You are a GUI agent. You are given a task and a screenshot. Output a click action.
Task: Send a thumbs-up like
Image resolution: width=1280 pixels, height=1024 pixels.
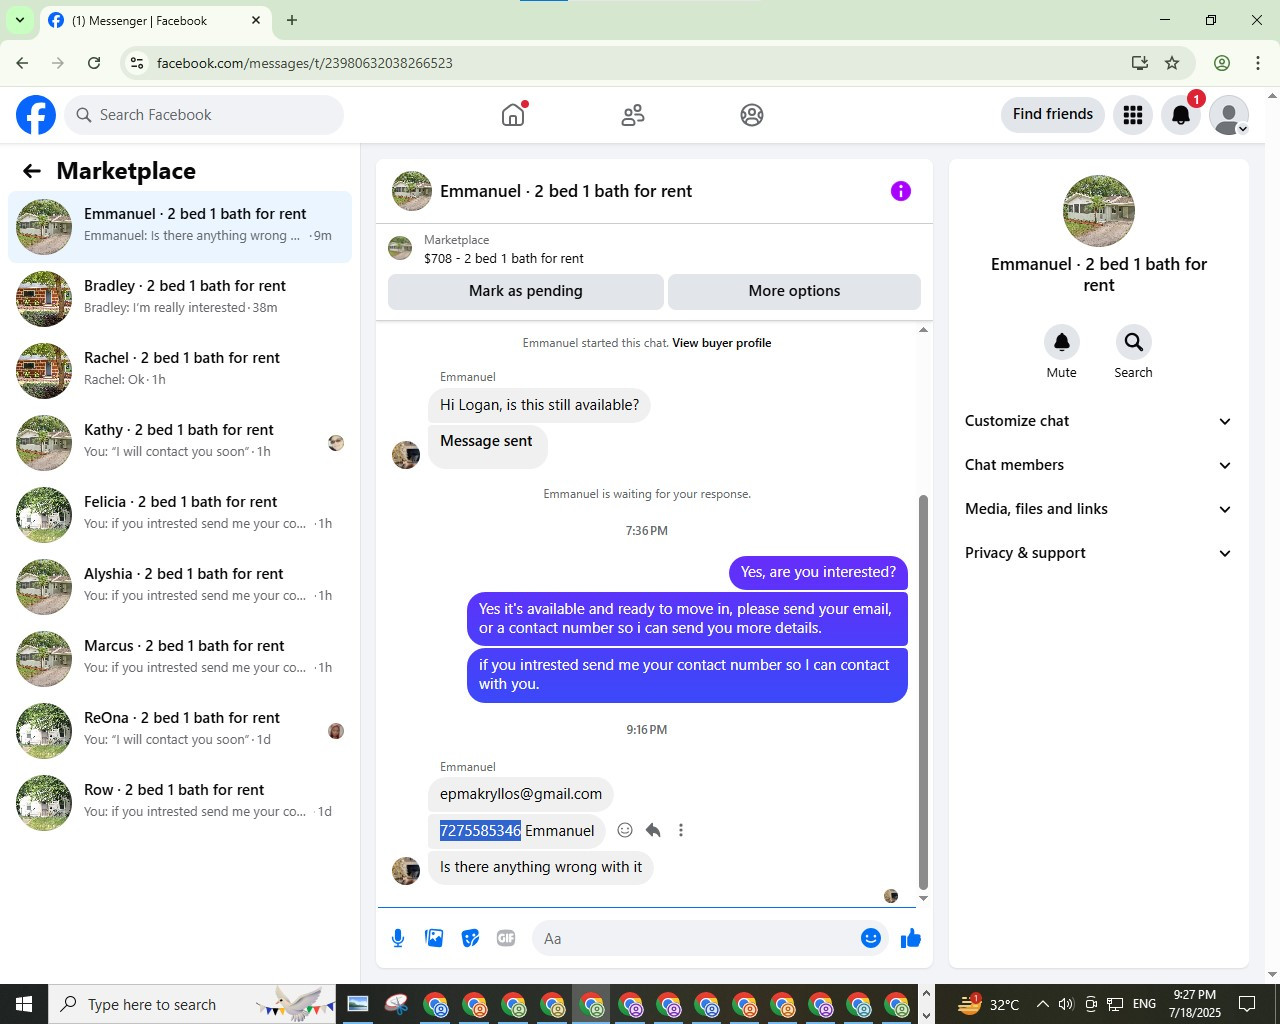[x=911, y=938]
